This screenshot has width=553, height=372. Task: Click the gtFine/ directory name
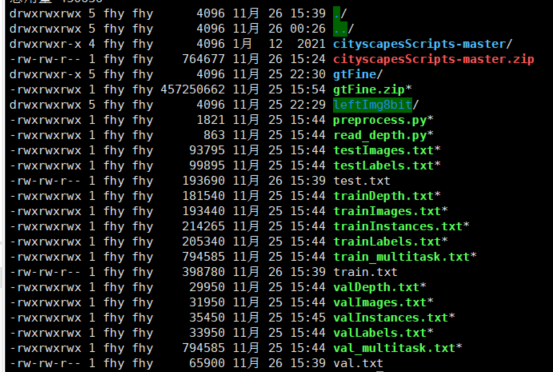click(x=358, y=74)
